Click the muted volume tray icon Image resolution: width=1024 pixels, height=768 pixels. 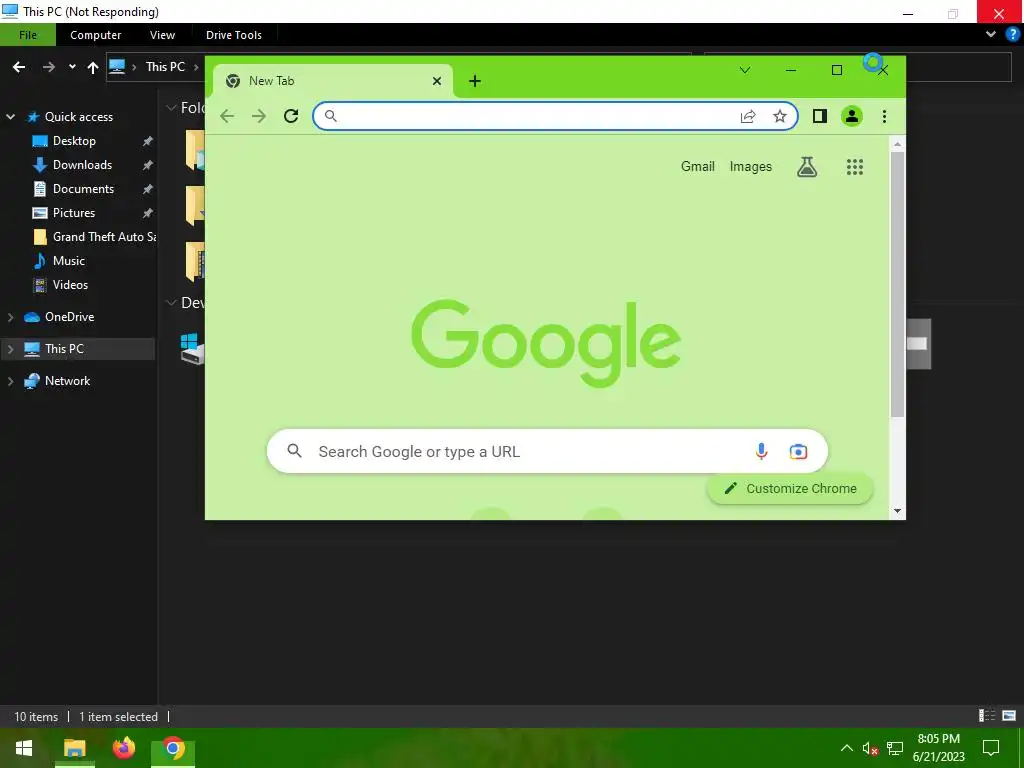(870, 748)
